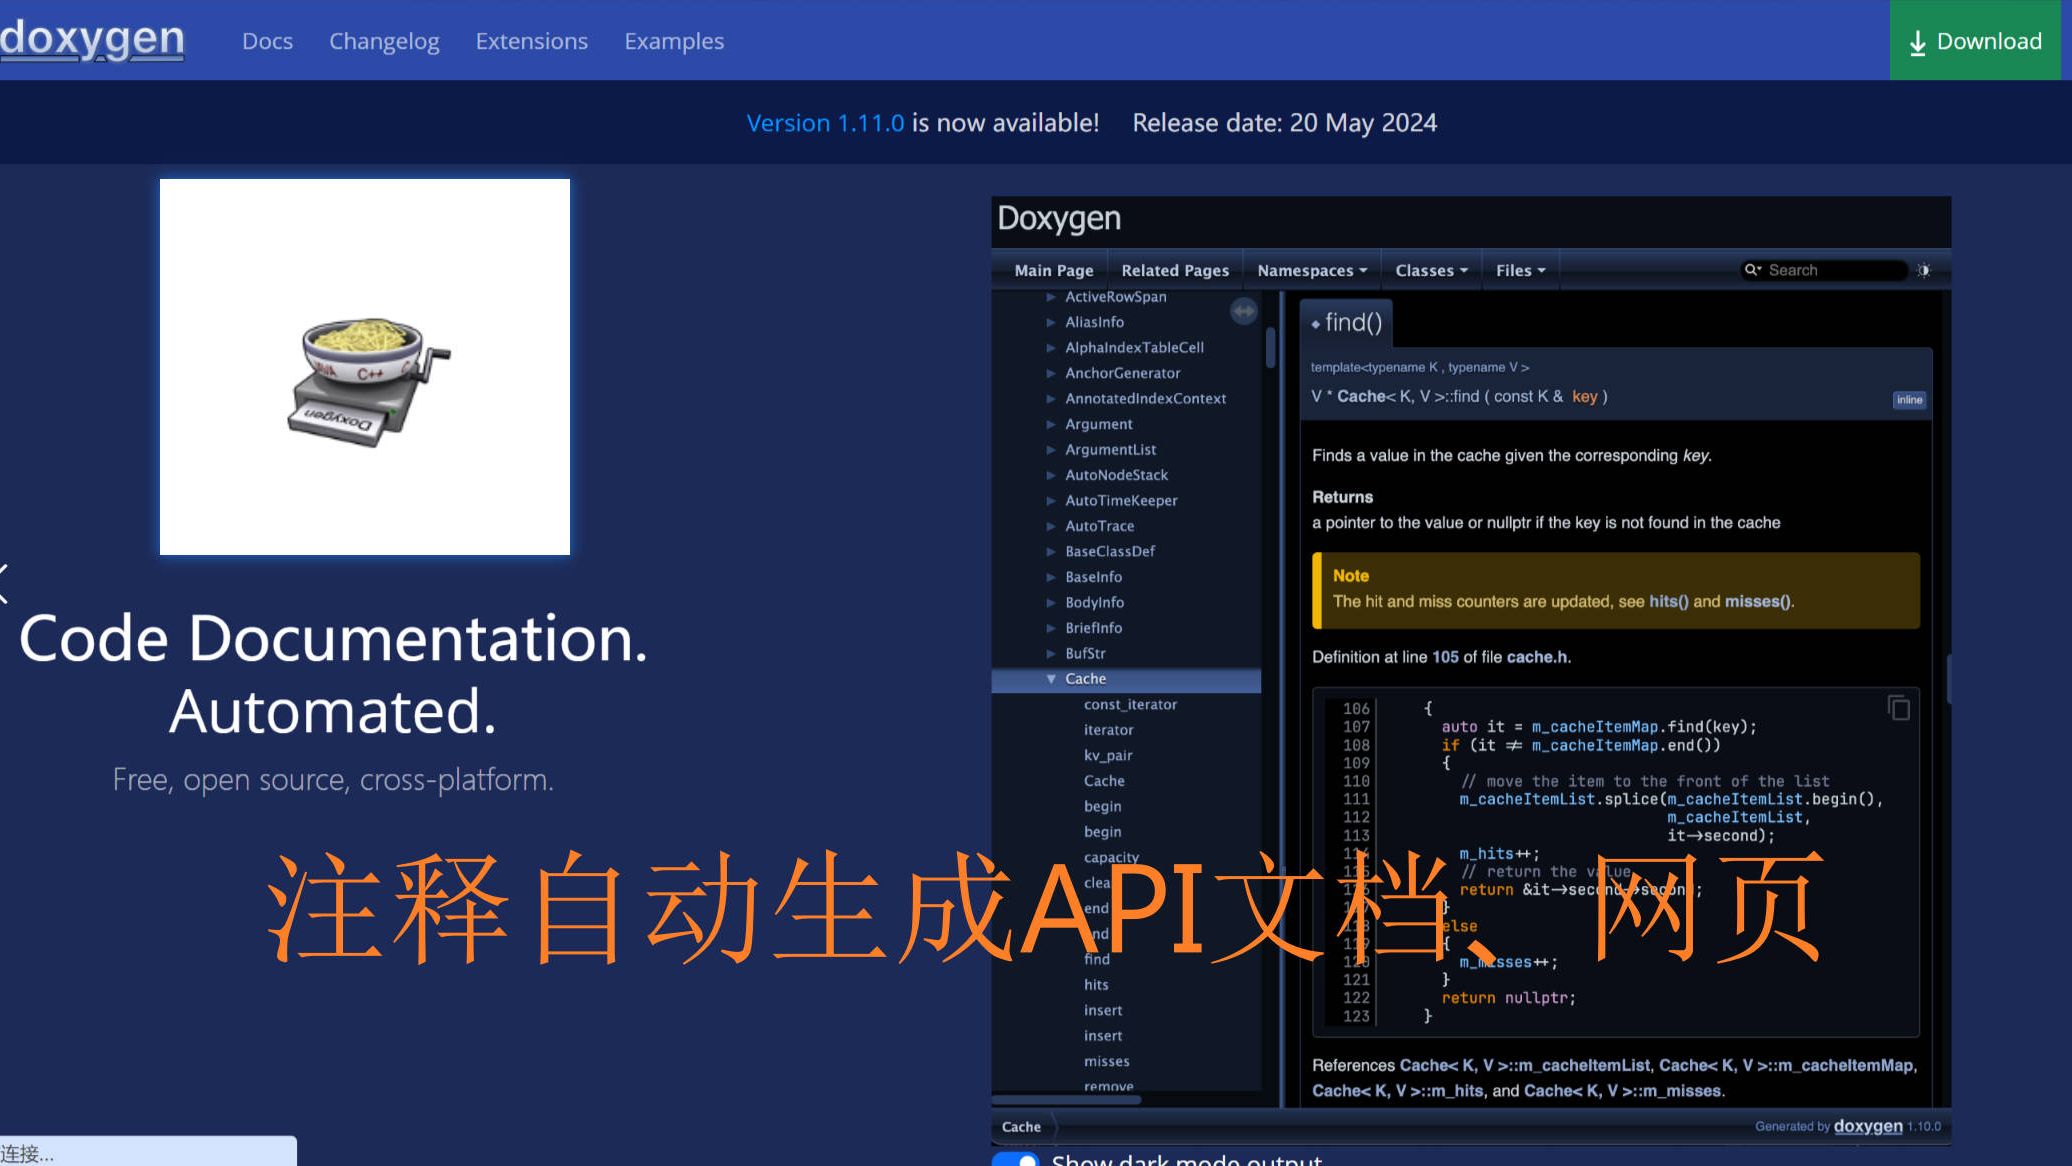Follow the Version 1.11.0 link
The height and width of the screenshot is (1166, 2072).
point(825,123)
